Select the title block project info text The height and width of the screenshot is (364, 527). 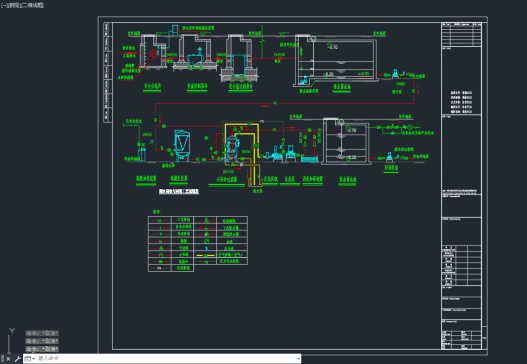pos(461,102)
